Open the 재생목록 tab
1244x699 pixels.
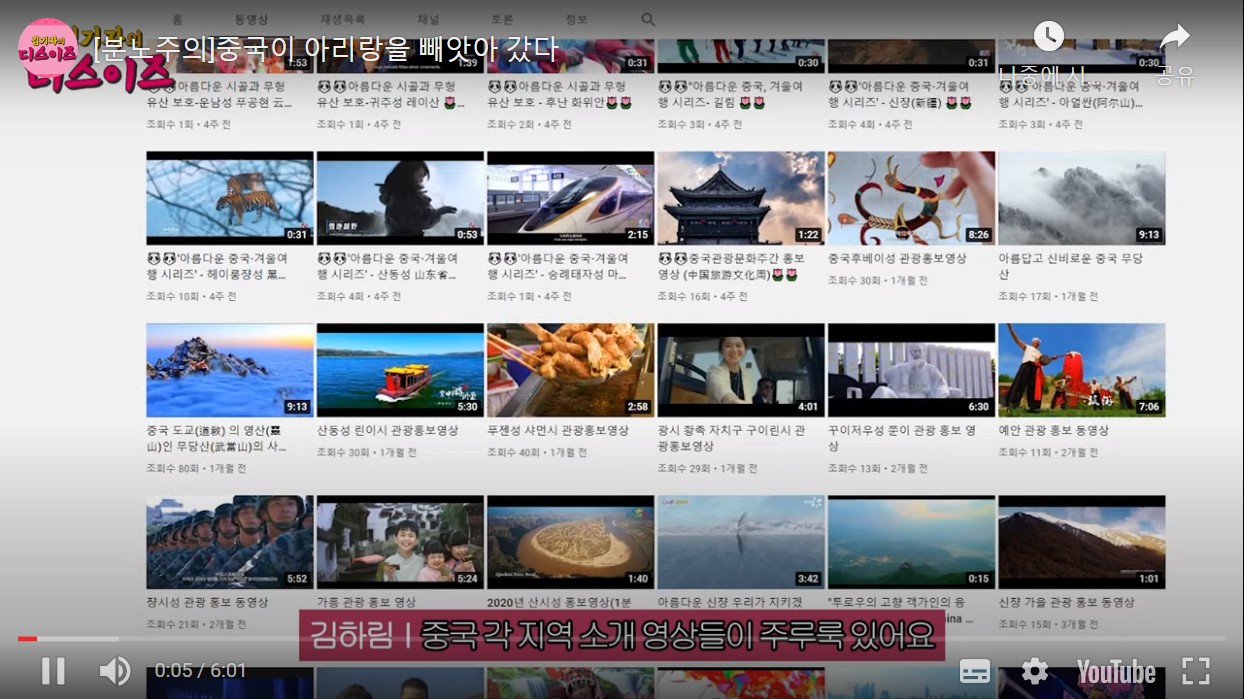(x=342, y=19)
